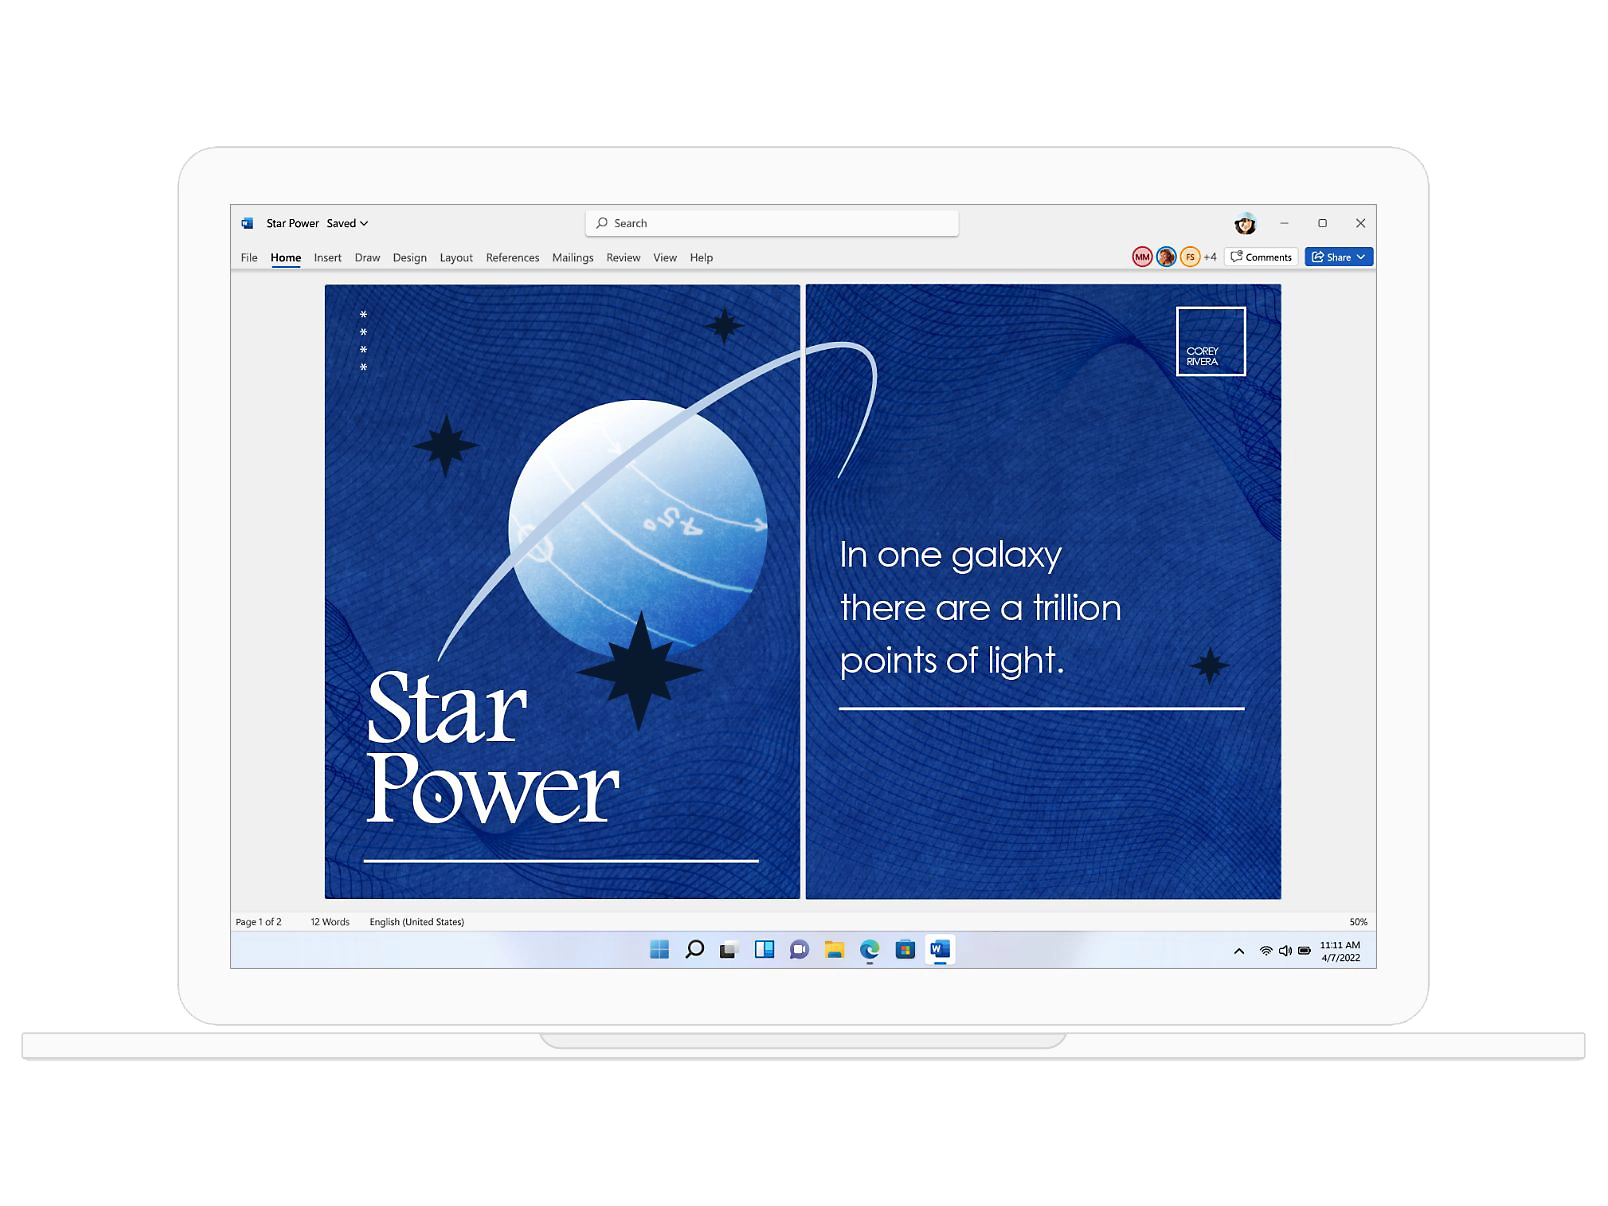Click the volume icon in the system tray

1285,951
